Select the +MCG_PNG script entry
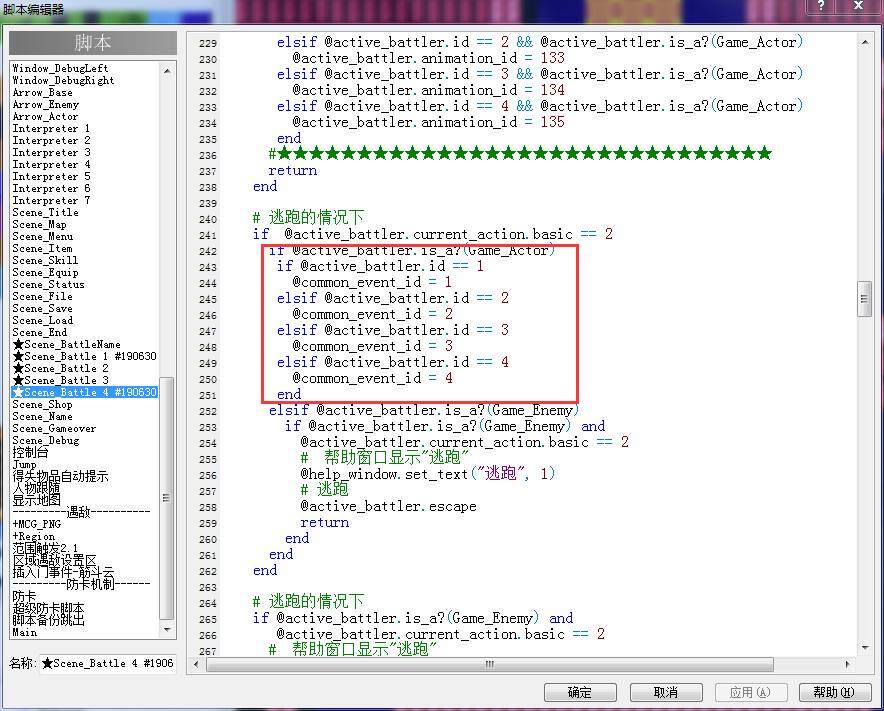884x711 pixels. coord(37,524)
